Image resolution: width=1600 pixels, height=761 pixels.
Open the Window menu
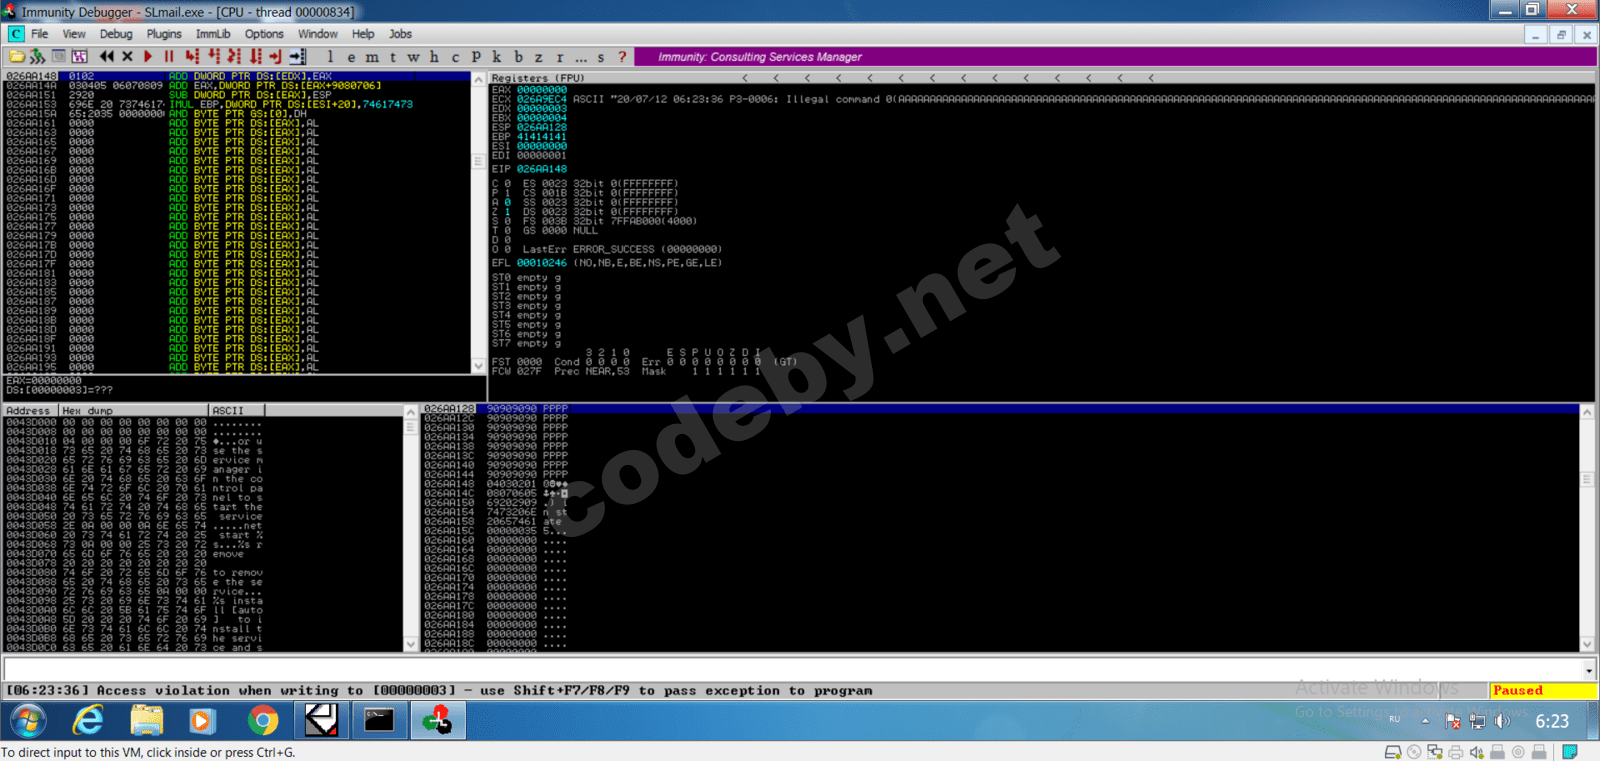(x=318, y=34)
